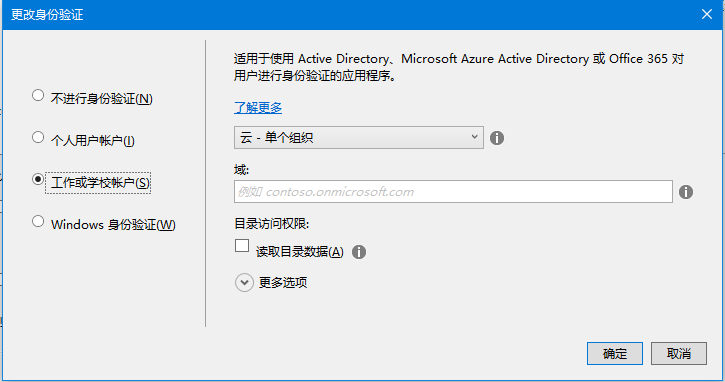Image resolution: width=725 pixels, height=382 pixels.
Task: Click 更多选项 label to expand options
Action: tap(283, 283)
